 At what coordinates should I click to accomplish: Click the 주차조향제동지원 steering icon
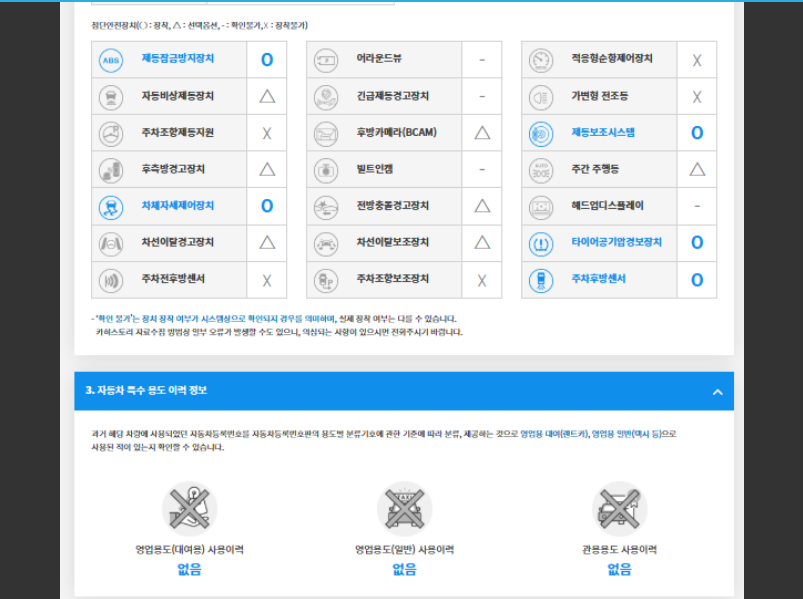tap(111, 134)
